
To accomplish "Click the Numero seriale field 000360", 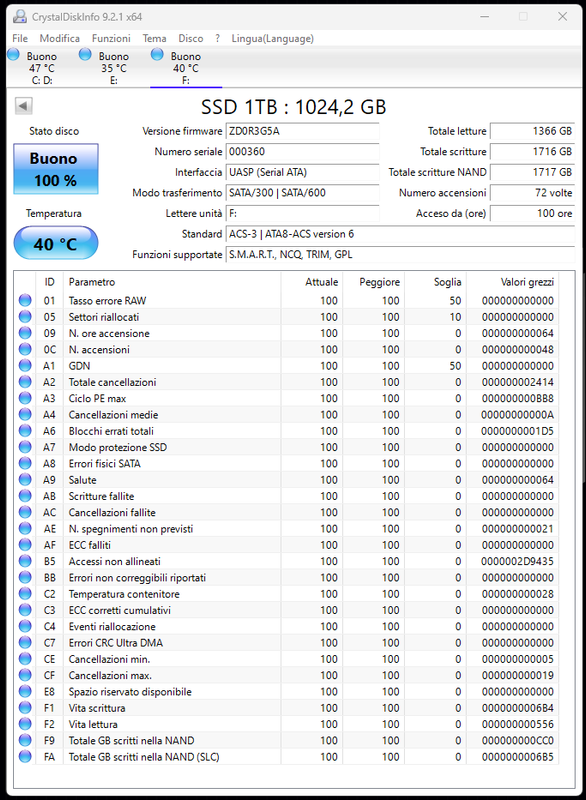I will (302, 152).
